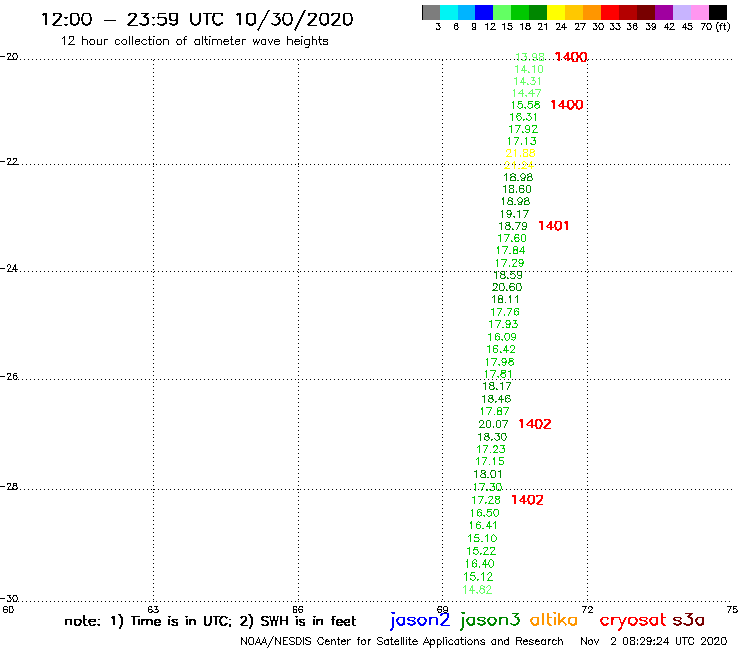Image resolution: width=740 pixels, height=650 pixels.
Task: Select the s3a satellite label
Action: [x=688, y=620]
